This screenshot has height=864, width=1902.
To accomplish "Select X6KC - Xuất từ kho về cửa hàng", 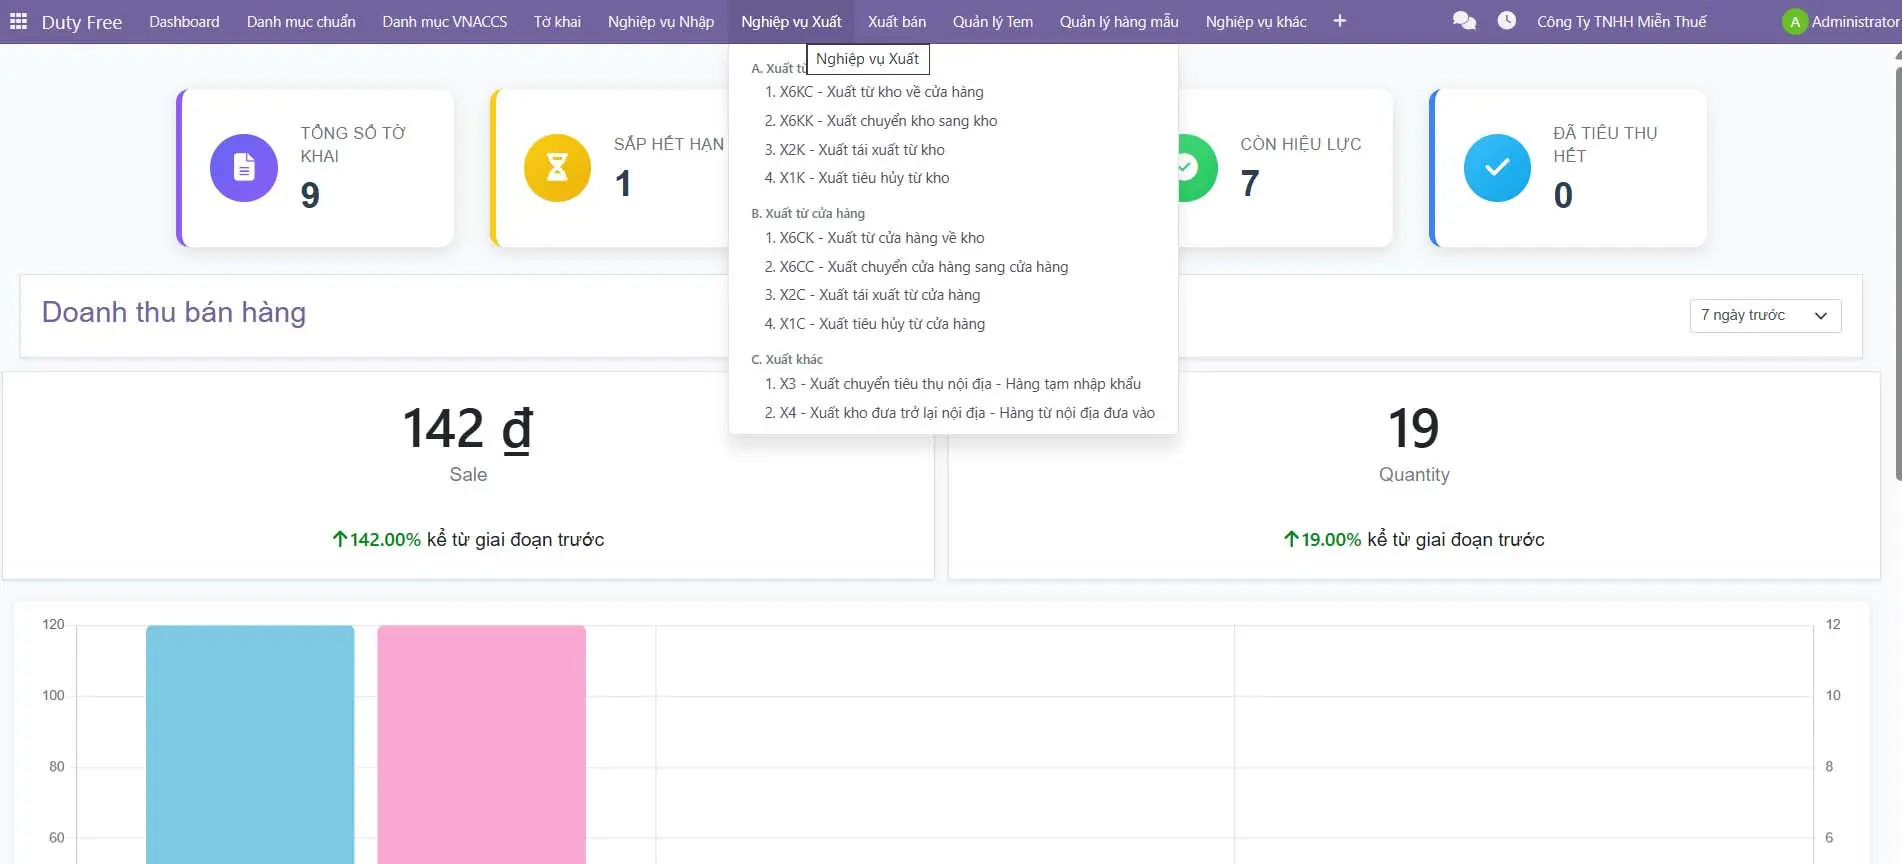I will click(x=873, y=92).
